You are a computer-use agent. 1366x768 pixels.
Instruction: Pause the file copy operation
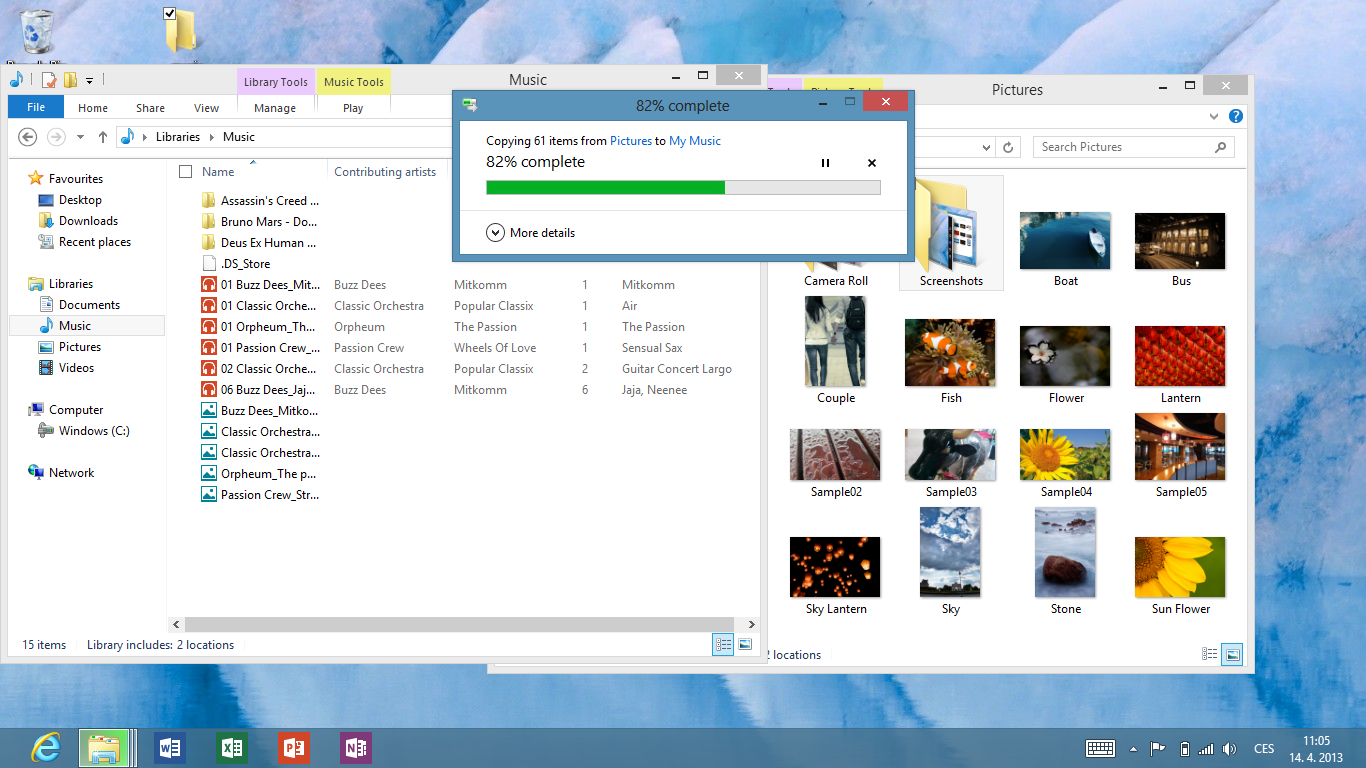point(825,163)
